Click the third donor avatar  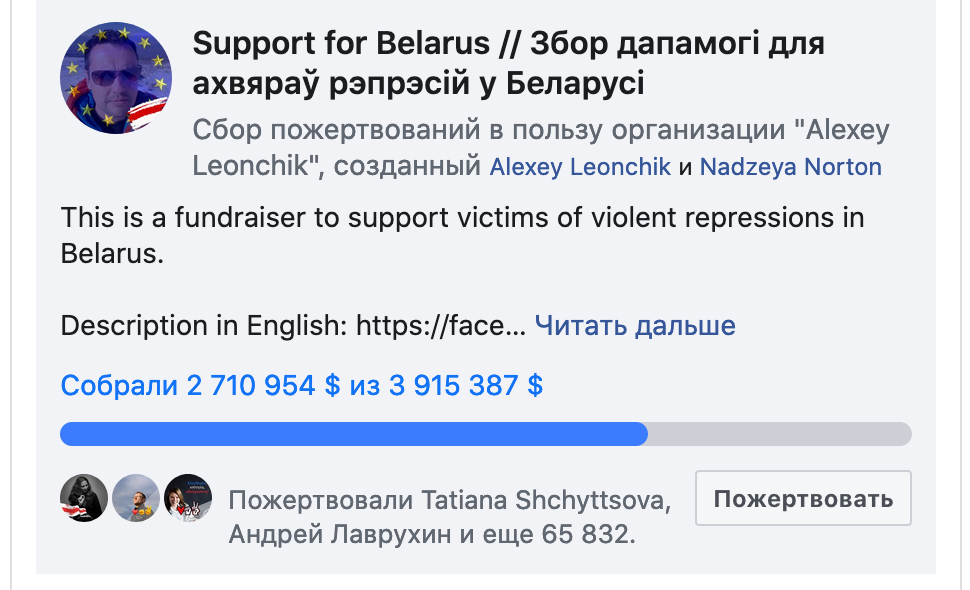pos(188,498)
